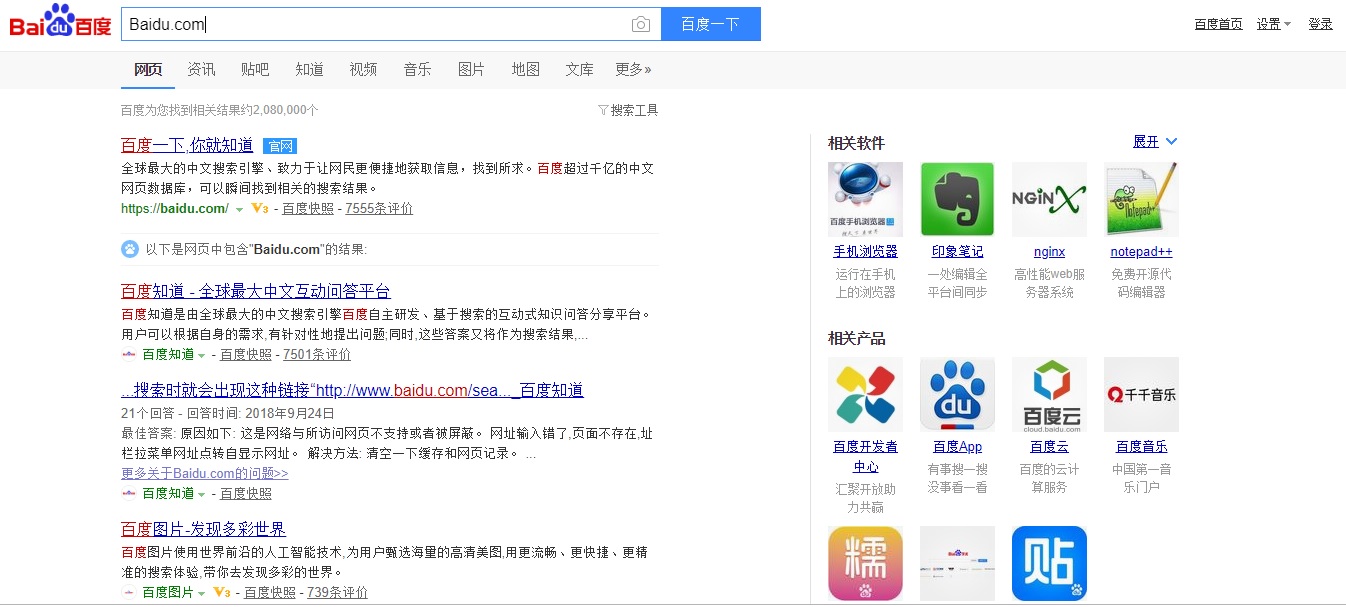
Task: Open the 7501条评价 link
Action: (x=317, y=354)
